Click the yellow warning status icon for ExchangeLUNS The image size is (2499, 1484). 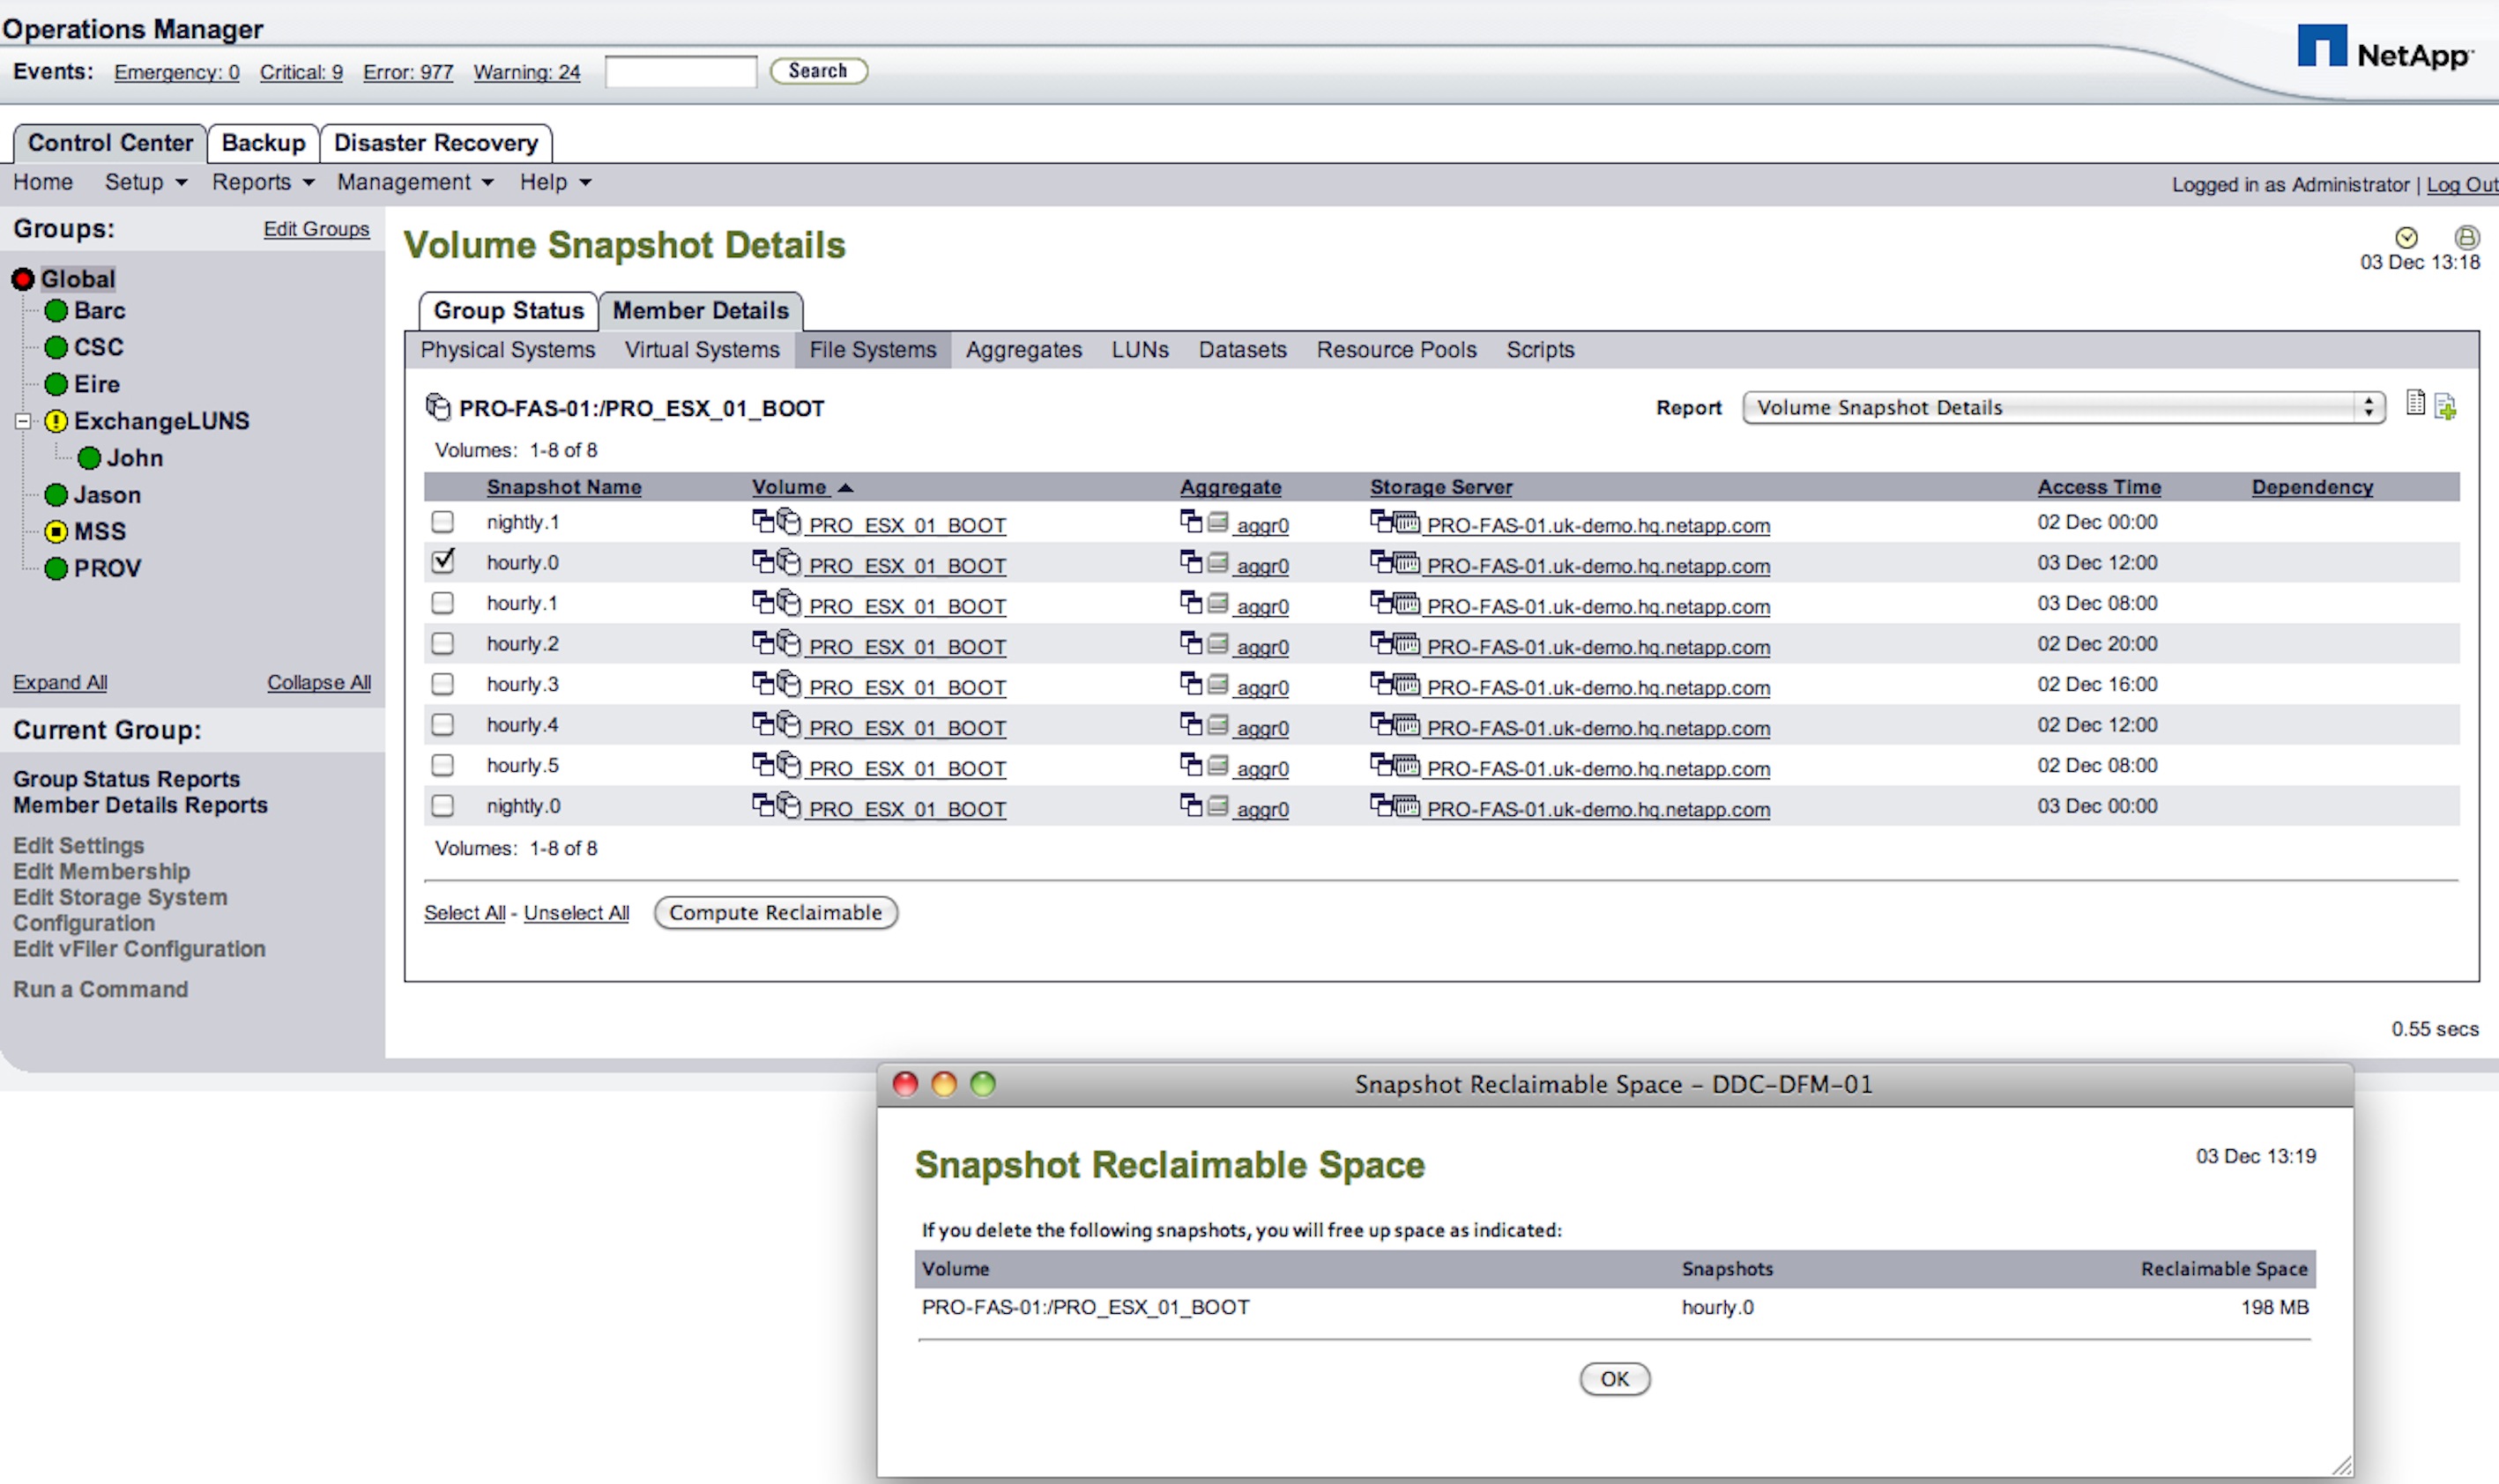point(57,421)
